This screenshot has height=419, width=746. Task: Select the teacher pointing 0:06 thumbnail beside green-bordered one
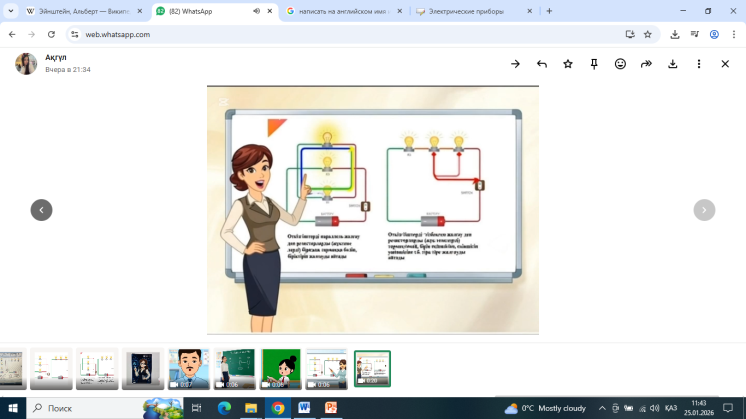326,369
